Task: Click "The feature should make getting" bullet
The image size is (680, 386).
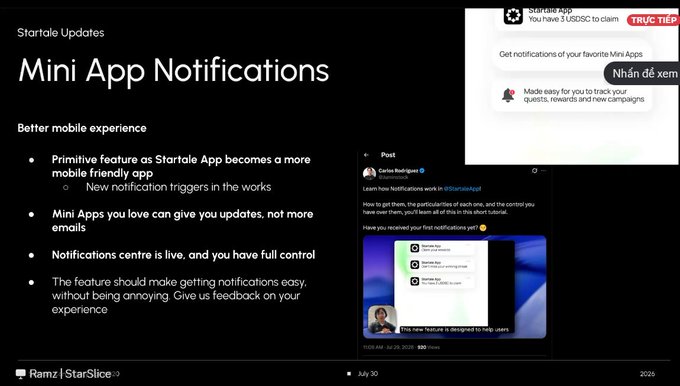Action: click(x=179, y=295)
